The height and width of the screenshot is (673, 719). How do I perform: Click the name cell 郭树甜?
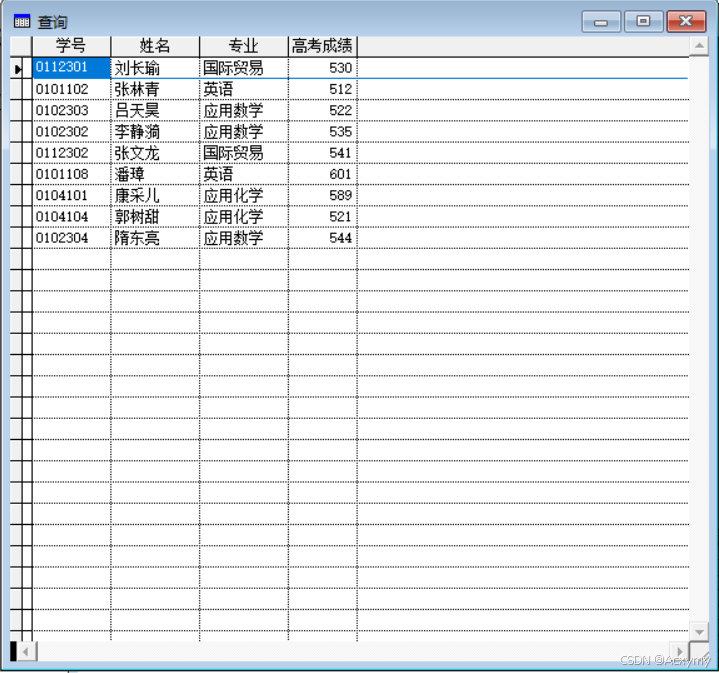click(x=155, y=216)
